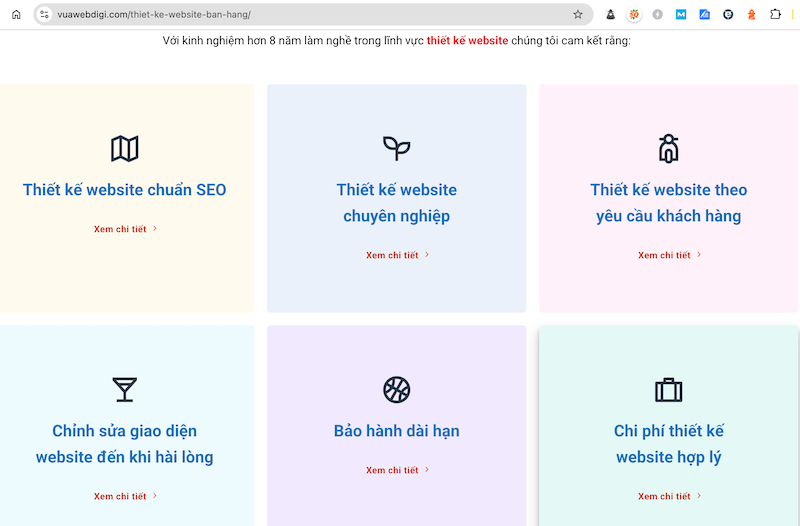Image resolution: width=800 pixels, height=526 pixels.
Task: Click the dark circular extension icon
Action: click(728, 14)
